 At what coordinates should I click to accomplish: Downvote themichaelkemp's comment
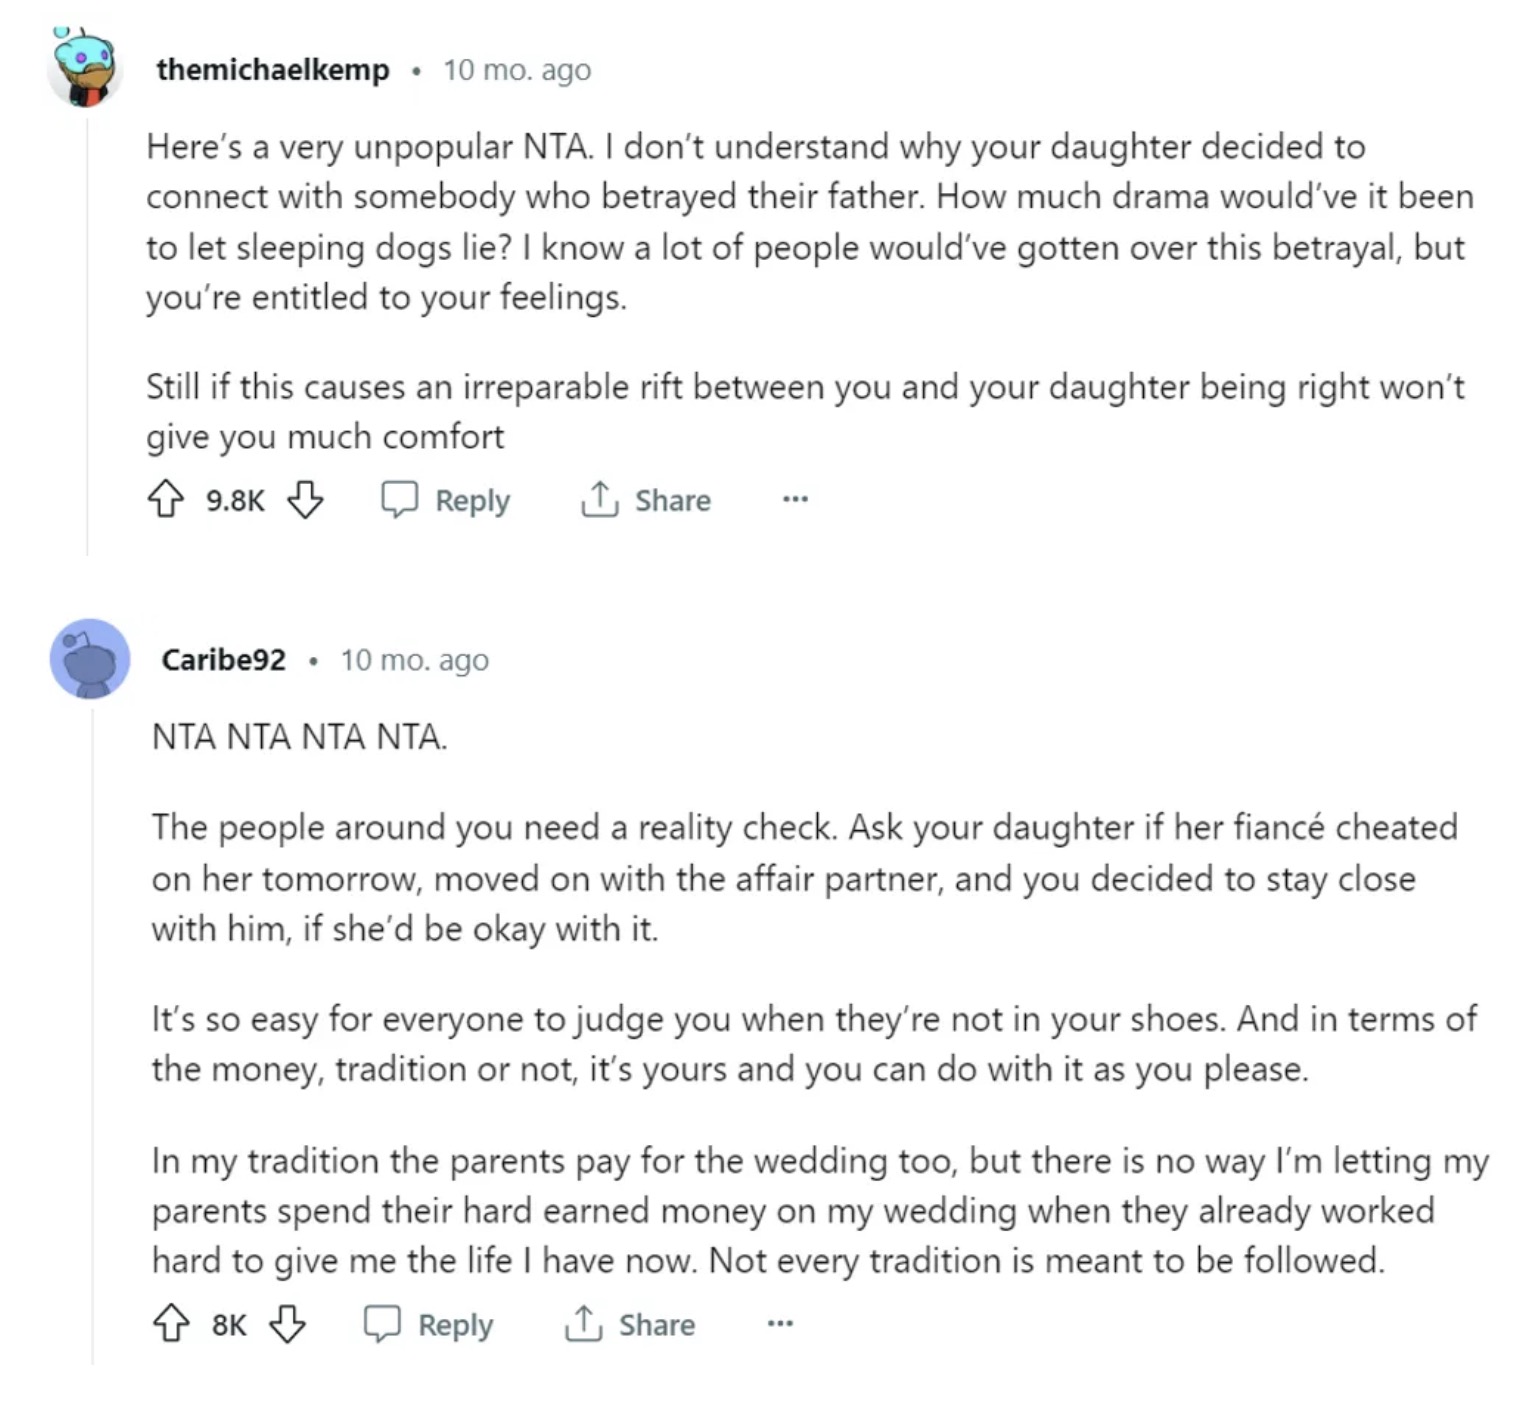click(305, 499)
